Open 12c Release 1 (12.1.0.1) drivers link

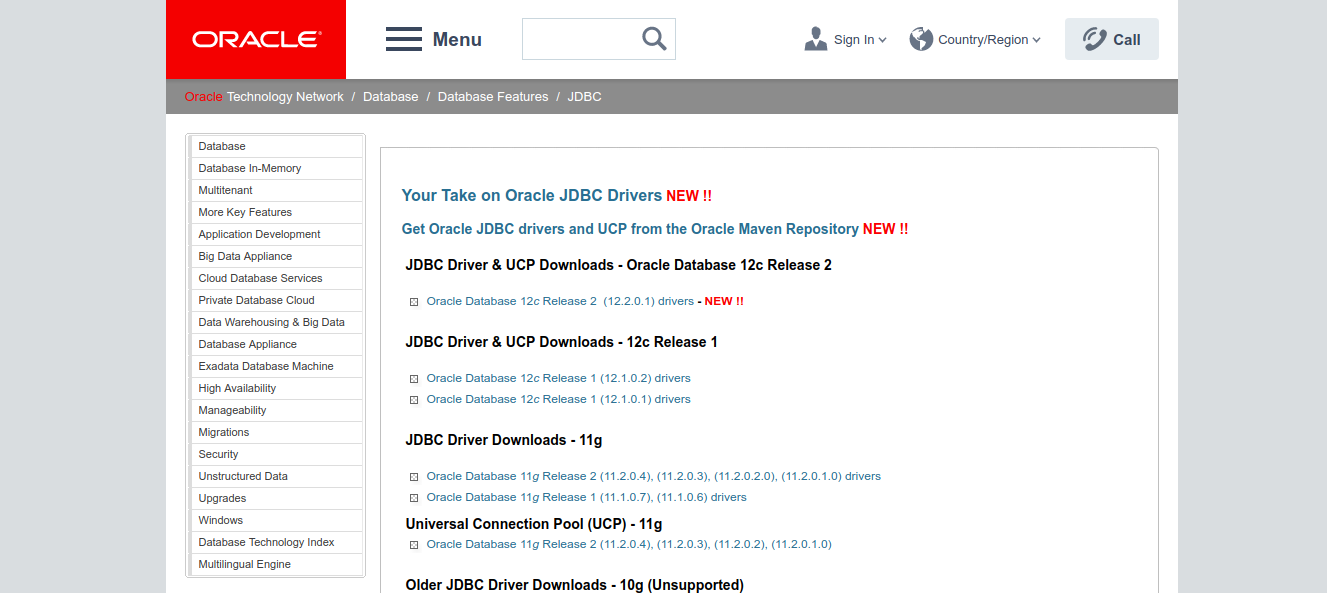click(x=558, y=399)
